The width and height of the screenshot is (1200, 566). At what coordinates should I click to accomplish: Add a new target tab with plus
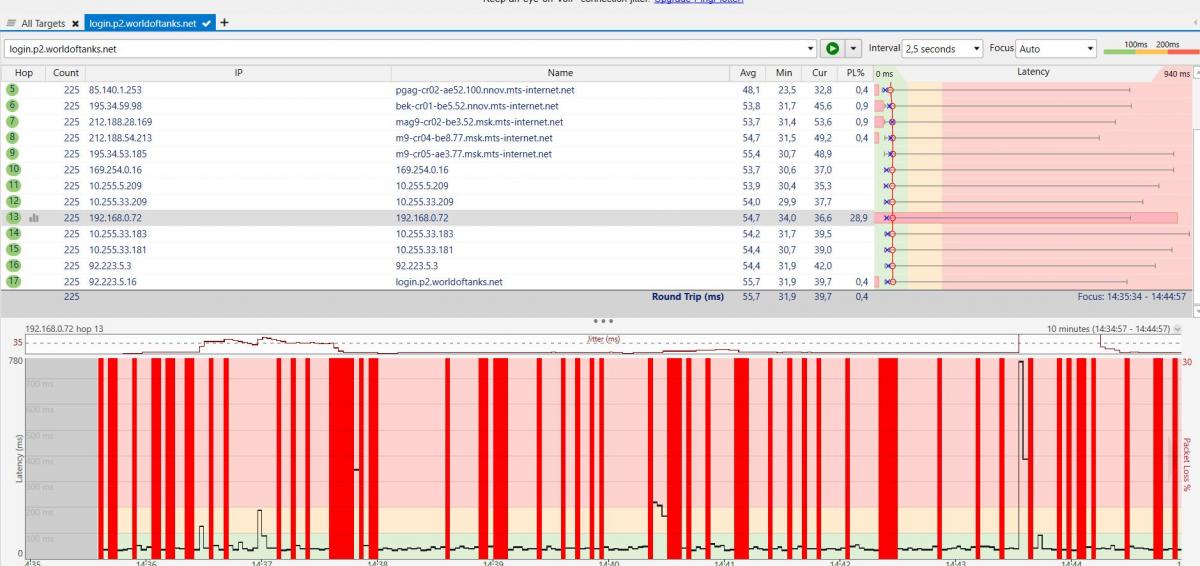[x=224, y=22]
